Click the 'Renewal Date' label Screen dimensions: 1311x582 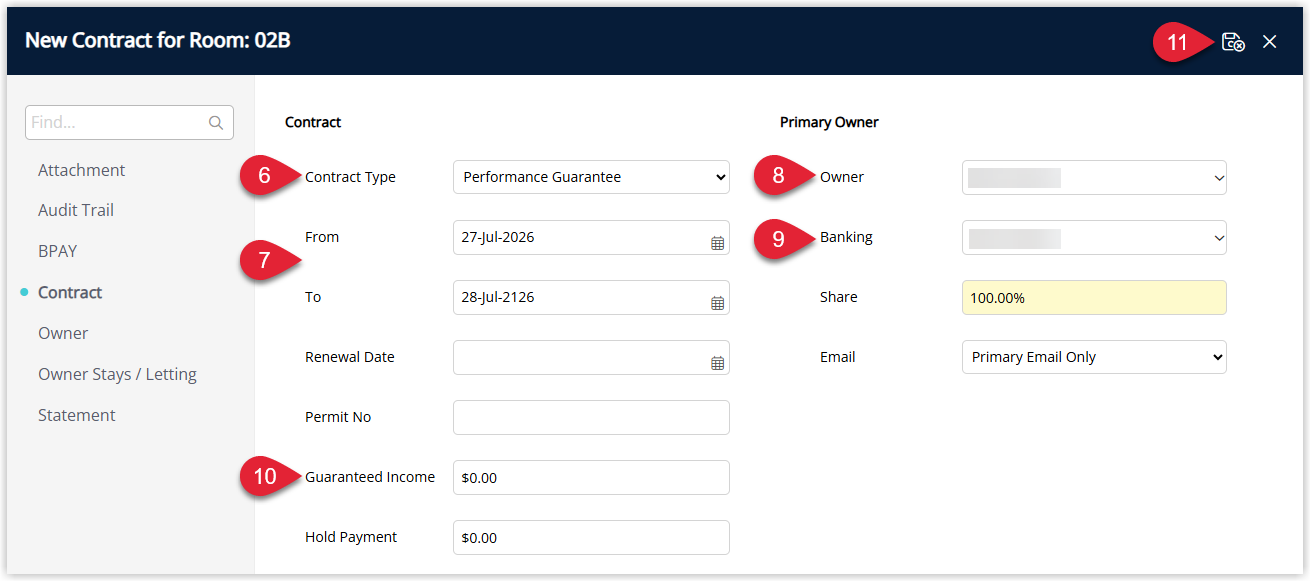pos(349,357)
